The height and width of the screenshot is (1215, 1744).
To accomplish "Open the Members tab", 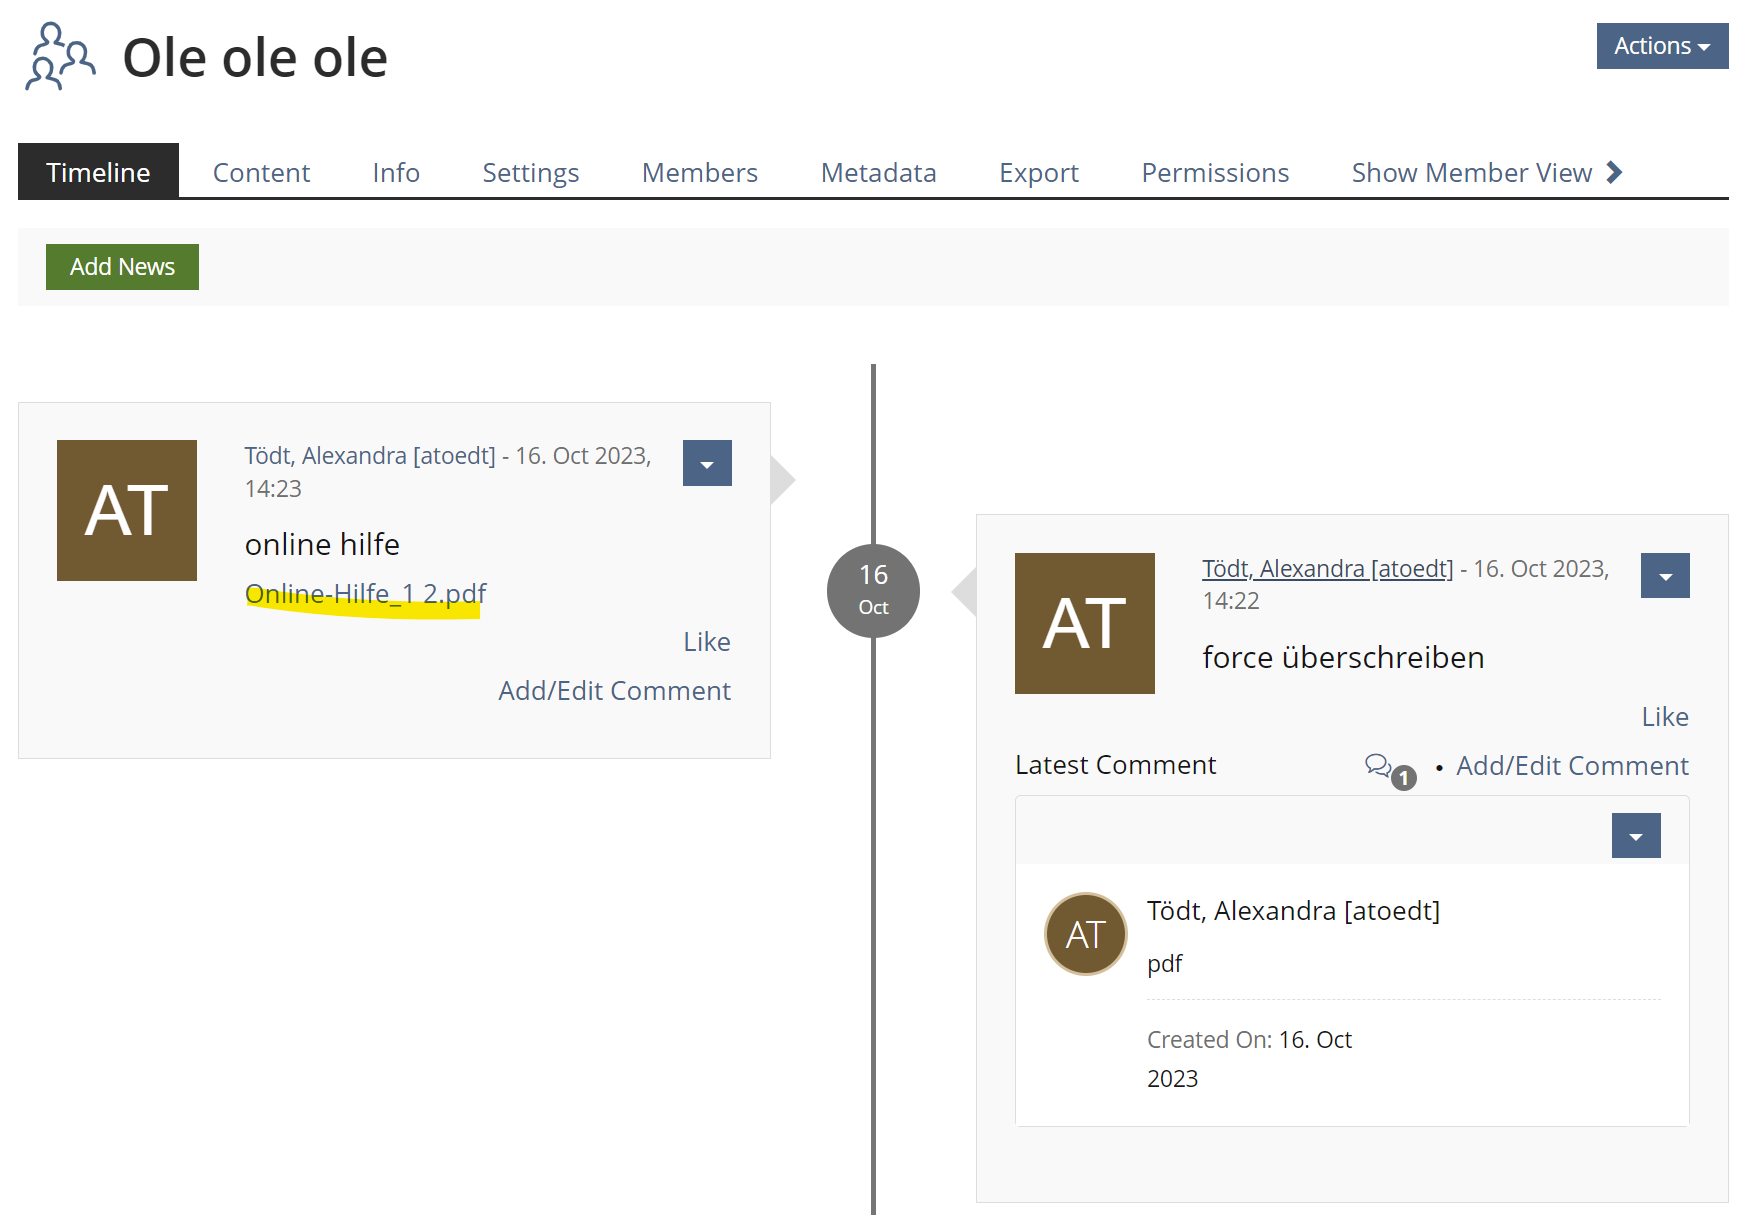I will (699, 172).
